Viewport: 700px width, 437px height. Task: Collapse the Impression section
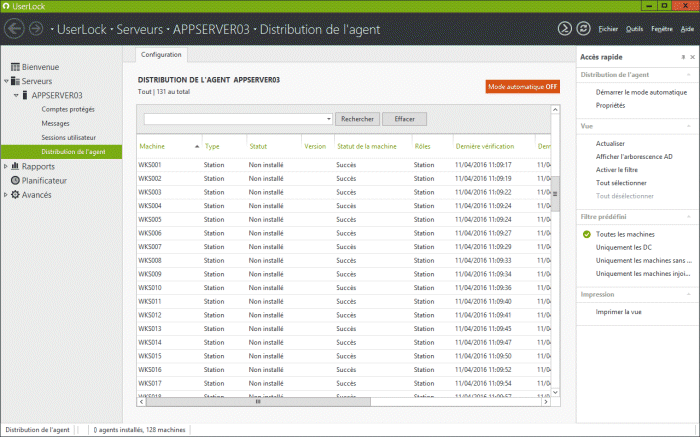(x=688, y=295)
